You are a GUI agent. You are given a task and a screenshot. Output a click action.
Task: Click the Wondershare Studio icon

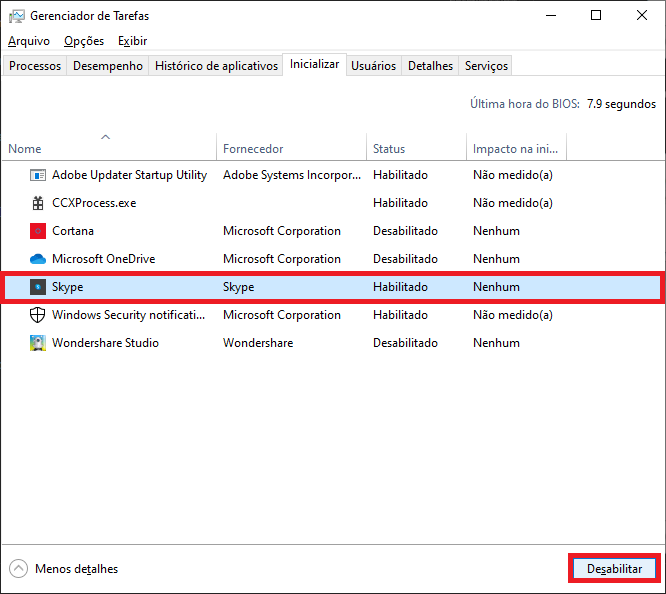pos(38,343)
